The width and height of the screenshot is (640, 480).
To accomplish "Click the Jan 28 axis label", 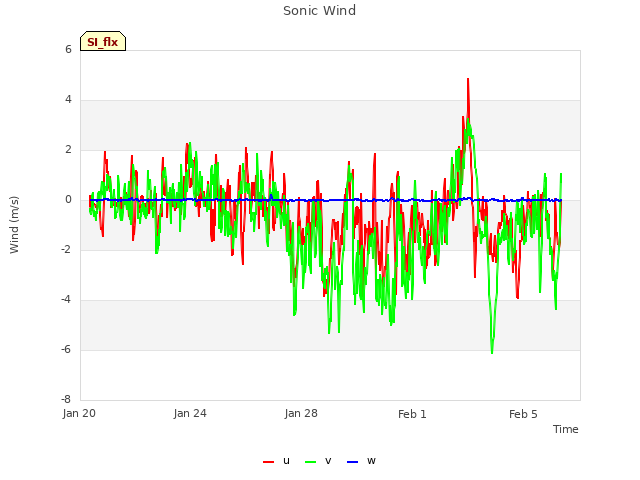I will 301,413.
